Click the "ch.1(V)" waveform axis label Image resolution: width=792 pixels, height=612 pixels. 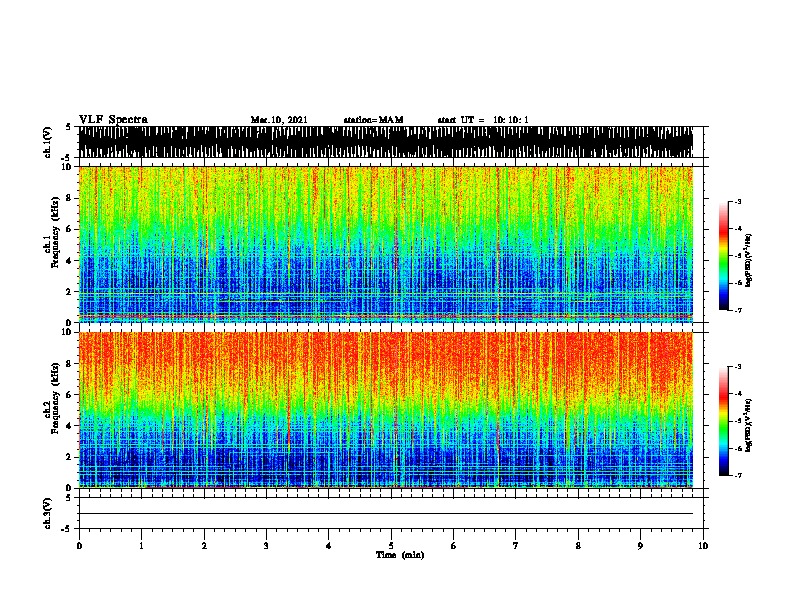coord(48,142)
